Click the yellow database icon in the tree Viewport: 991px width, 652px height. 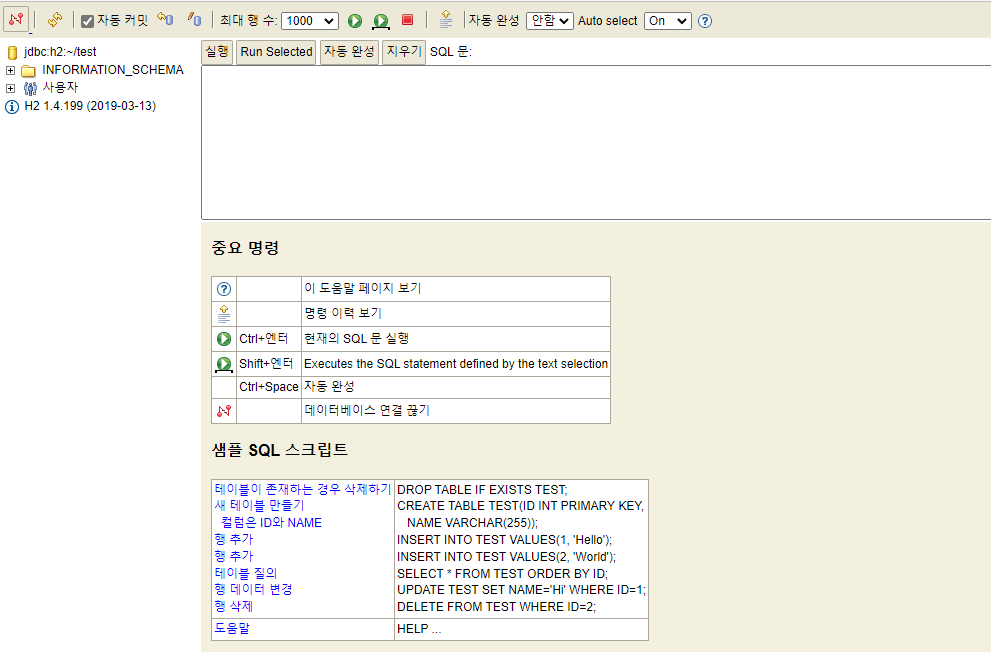pyautogui.click(x=12, y=52)
